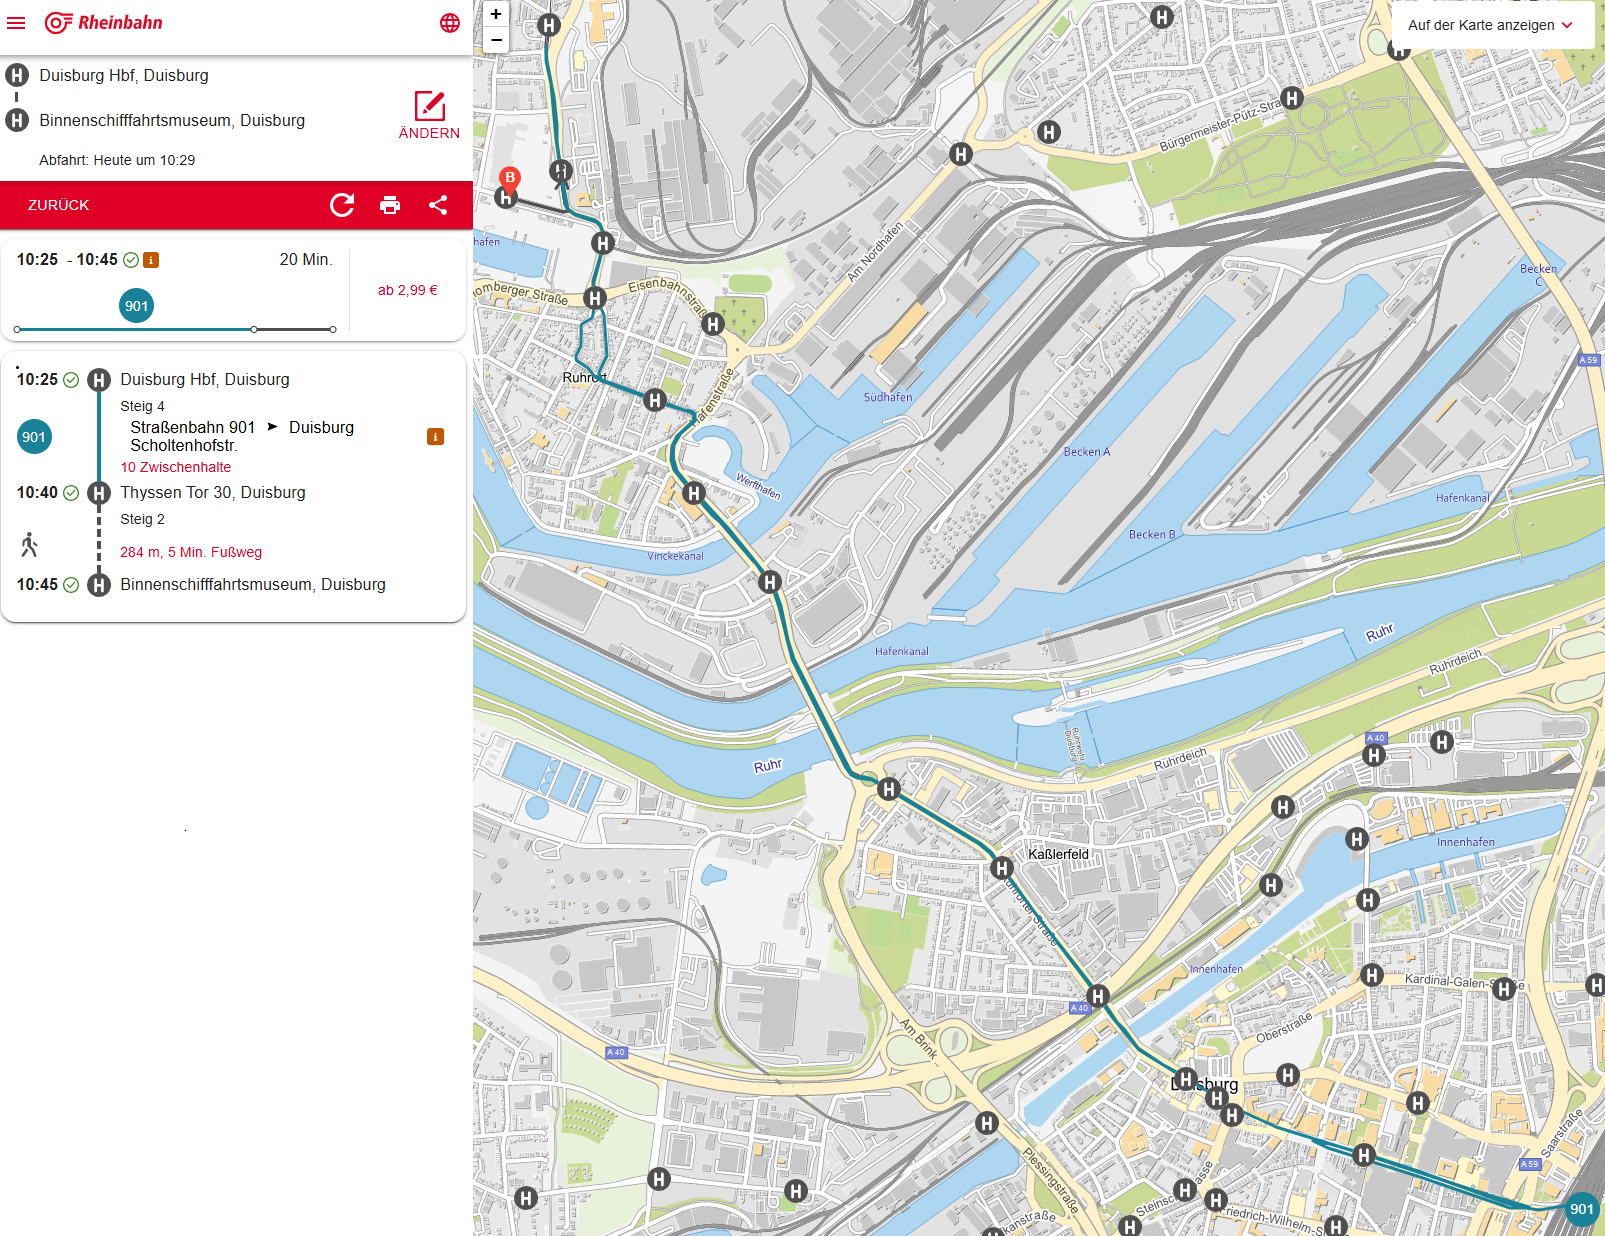The height and width of the screenshot is (1236, 1605).
Task: Click the 901 tram badge on map
Action: click(x=1581, y=1209)
